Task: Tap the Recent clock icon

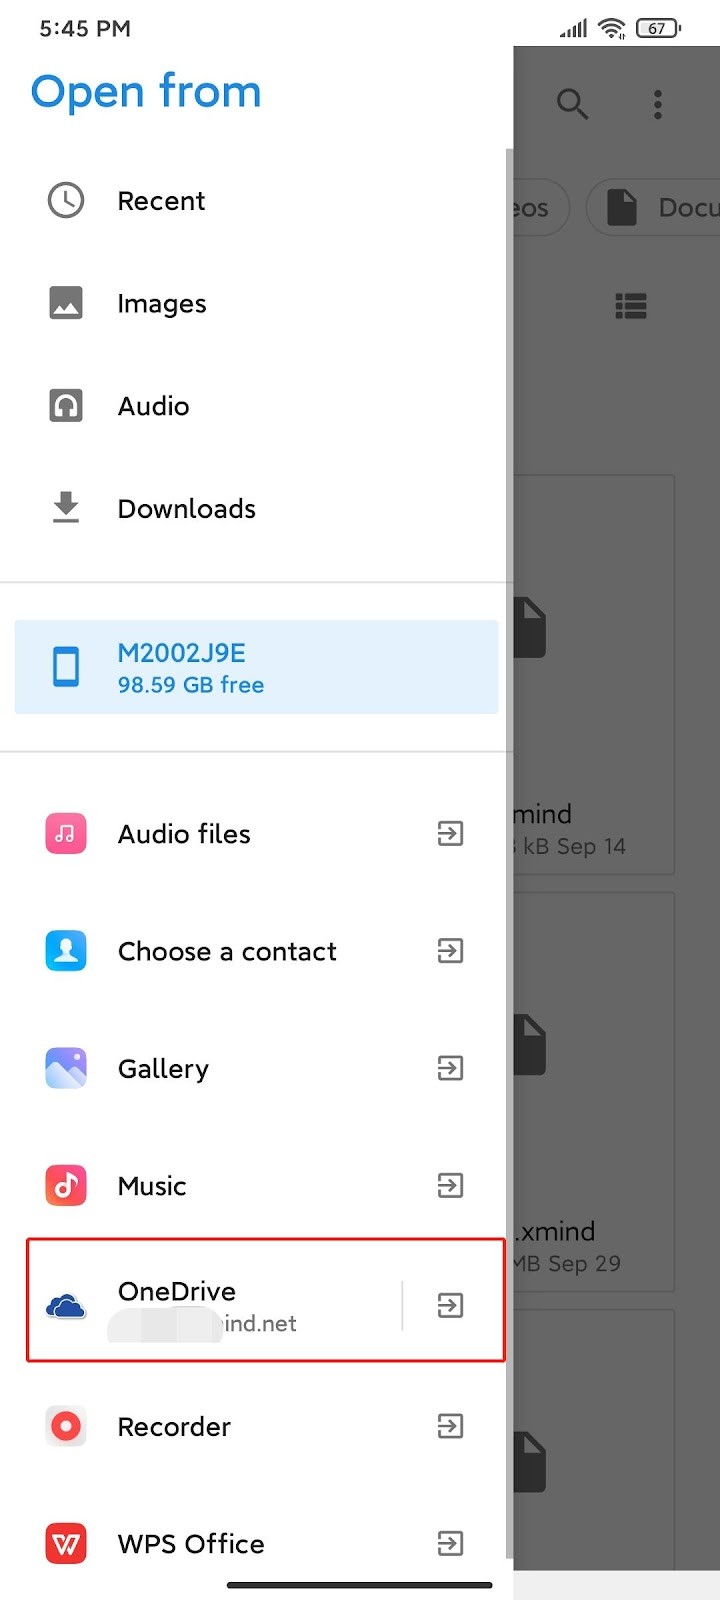Action: click(66, 200)
